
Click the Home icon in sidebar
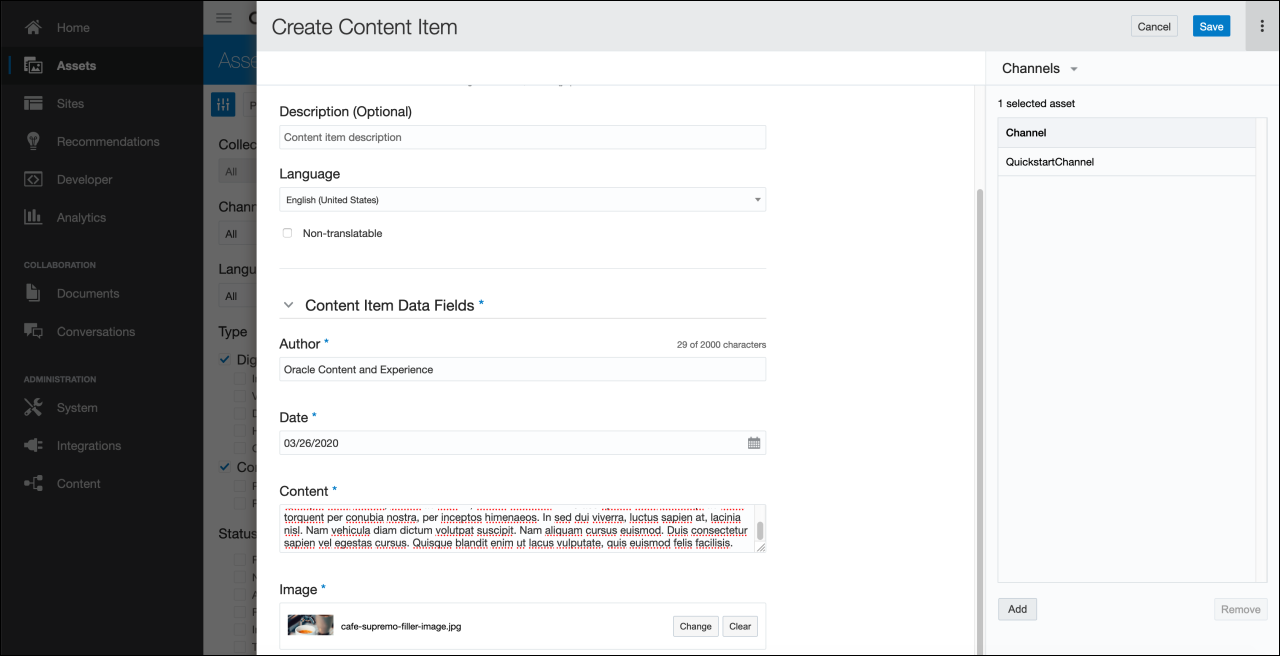click(33, 28)
